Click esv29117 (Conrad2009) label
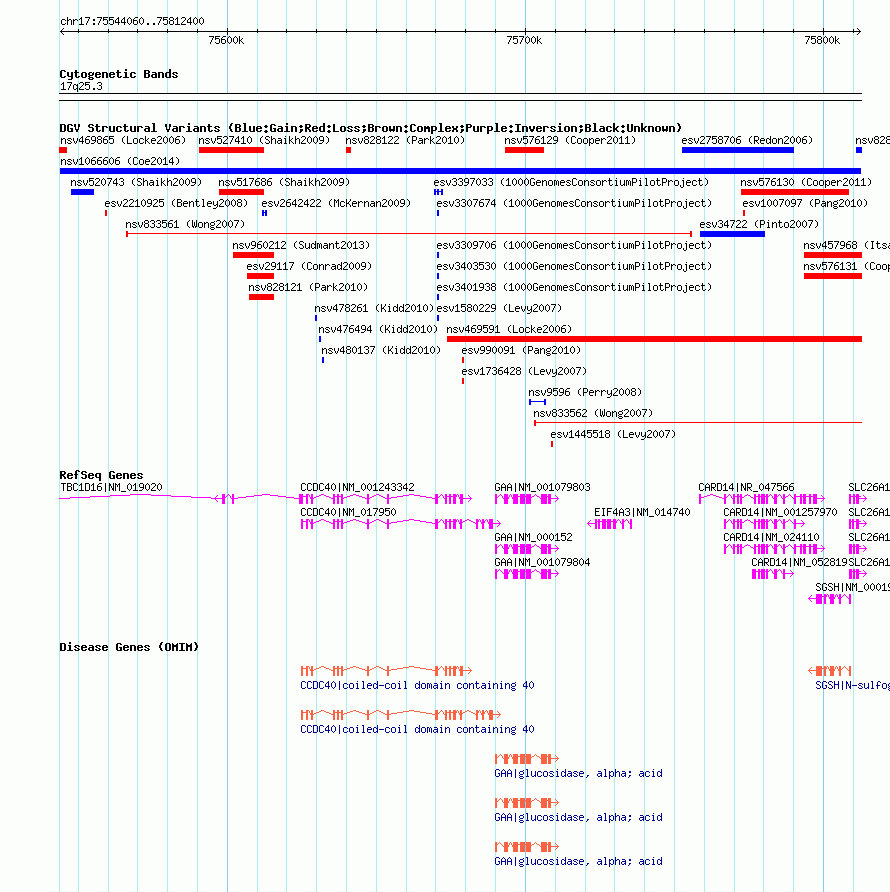The image size is (890, 892). [309, 267]
